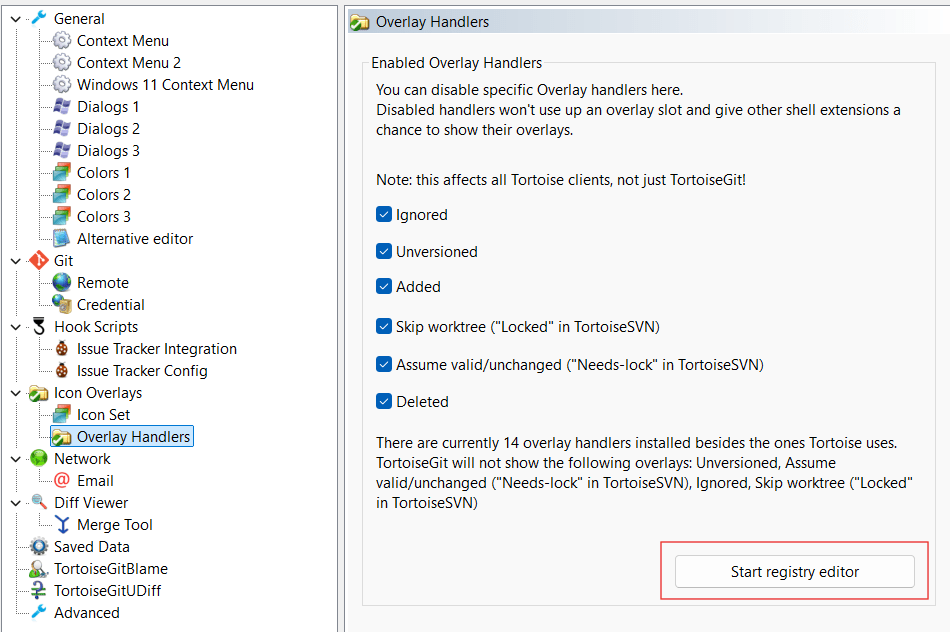Open the Merge Tool label

[115, 525]
